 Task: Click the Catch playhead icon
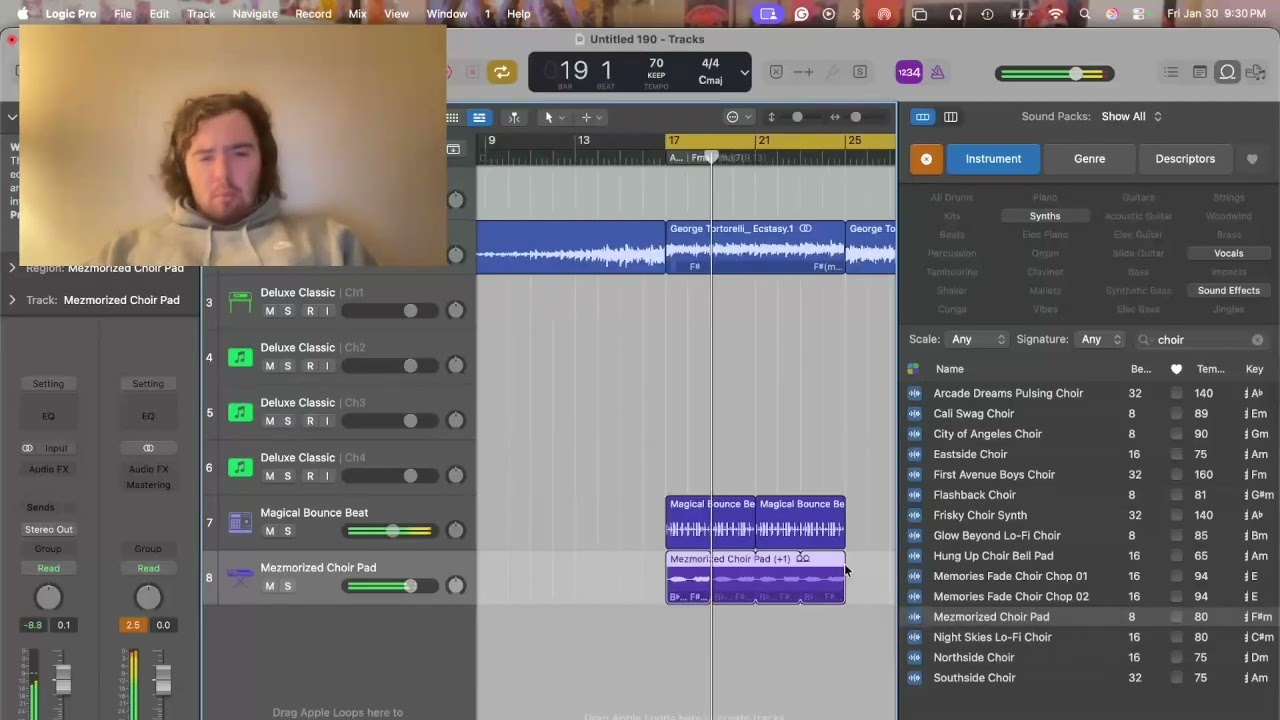point(514,118)
